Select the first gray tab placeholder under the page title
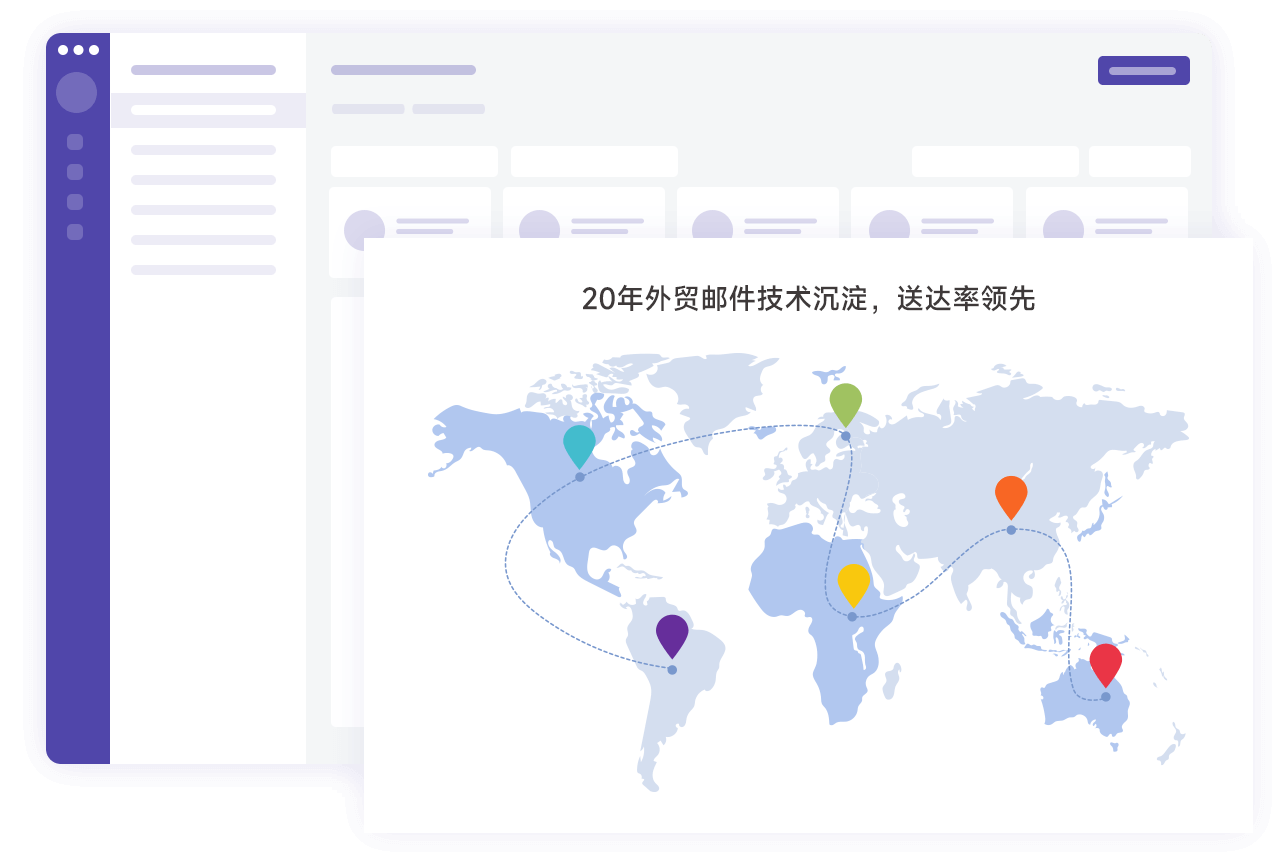 368,109
